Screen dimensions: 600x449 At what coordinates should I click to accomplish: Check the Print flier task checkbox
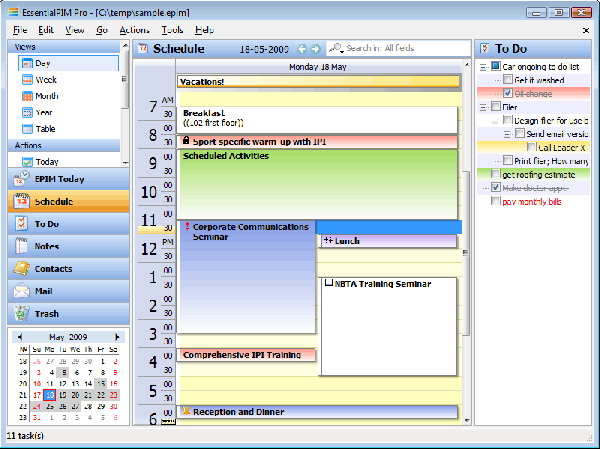508,160
